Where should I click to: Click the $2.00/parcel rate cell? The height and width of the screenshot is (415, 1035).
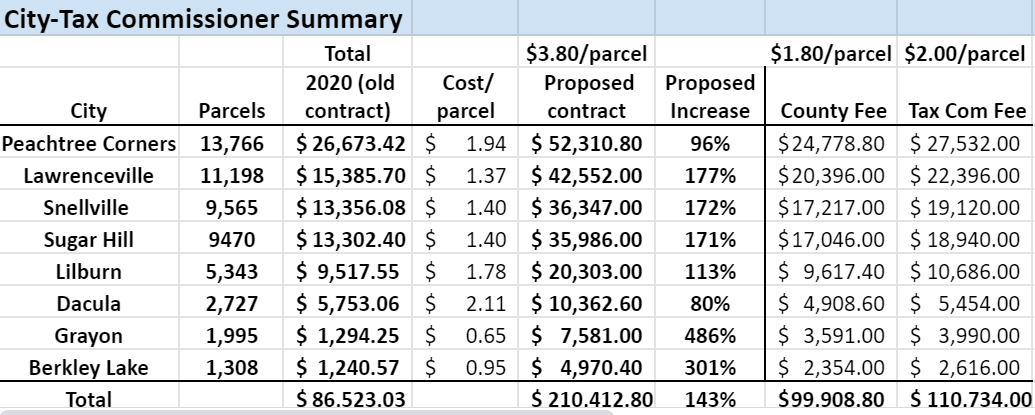964,53
